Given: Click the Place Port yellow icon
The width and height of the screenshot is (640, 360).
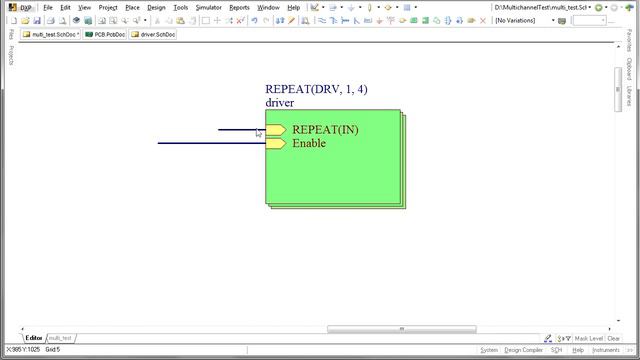Looking at the screenshot, I should 471,20.
